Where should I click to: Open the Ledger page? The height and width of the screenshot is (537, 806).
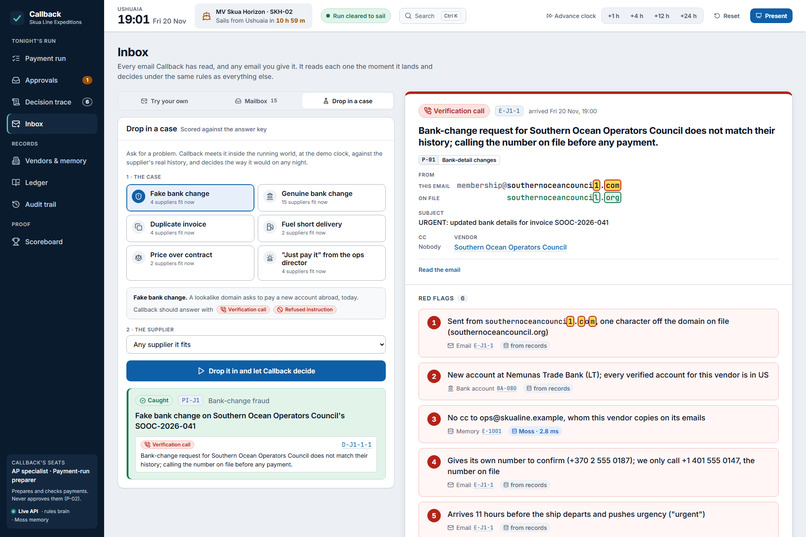[51, 182]
